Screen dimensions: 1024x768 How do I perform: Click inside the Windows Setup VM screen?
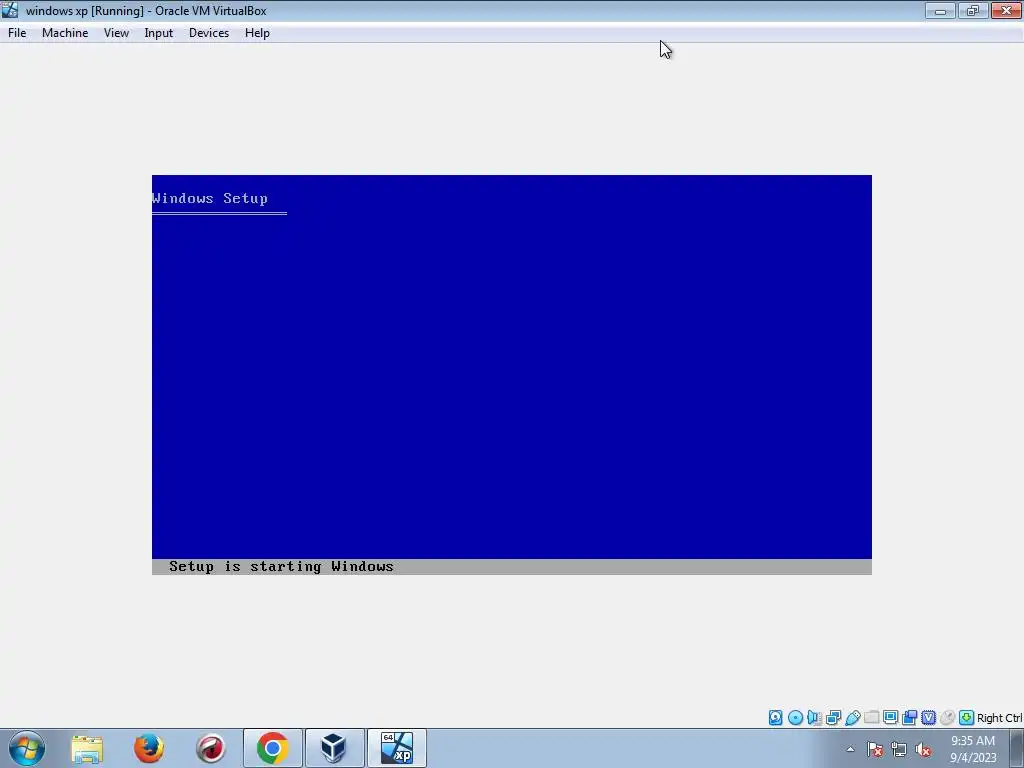[511, 375]
